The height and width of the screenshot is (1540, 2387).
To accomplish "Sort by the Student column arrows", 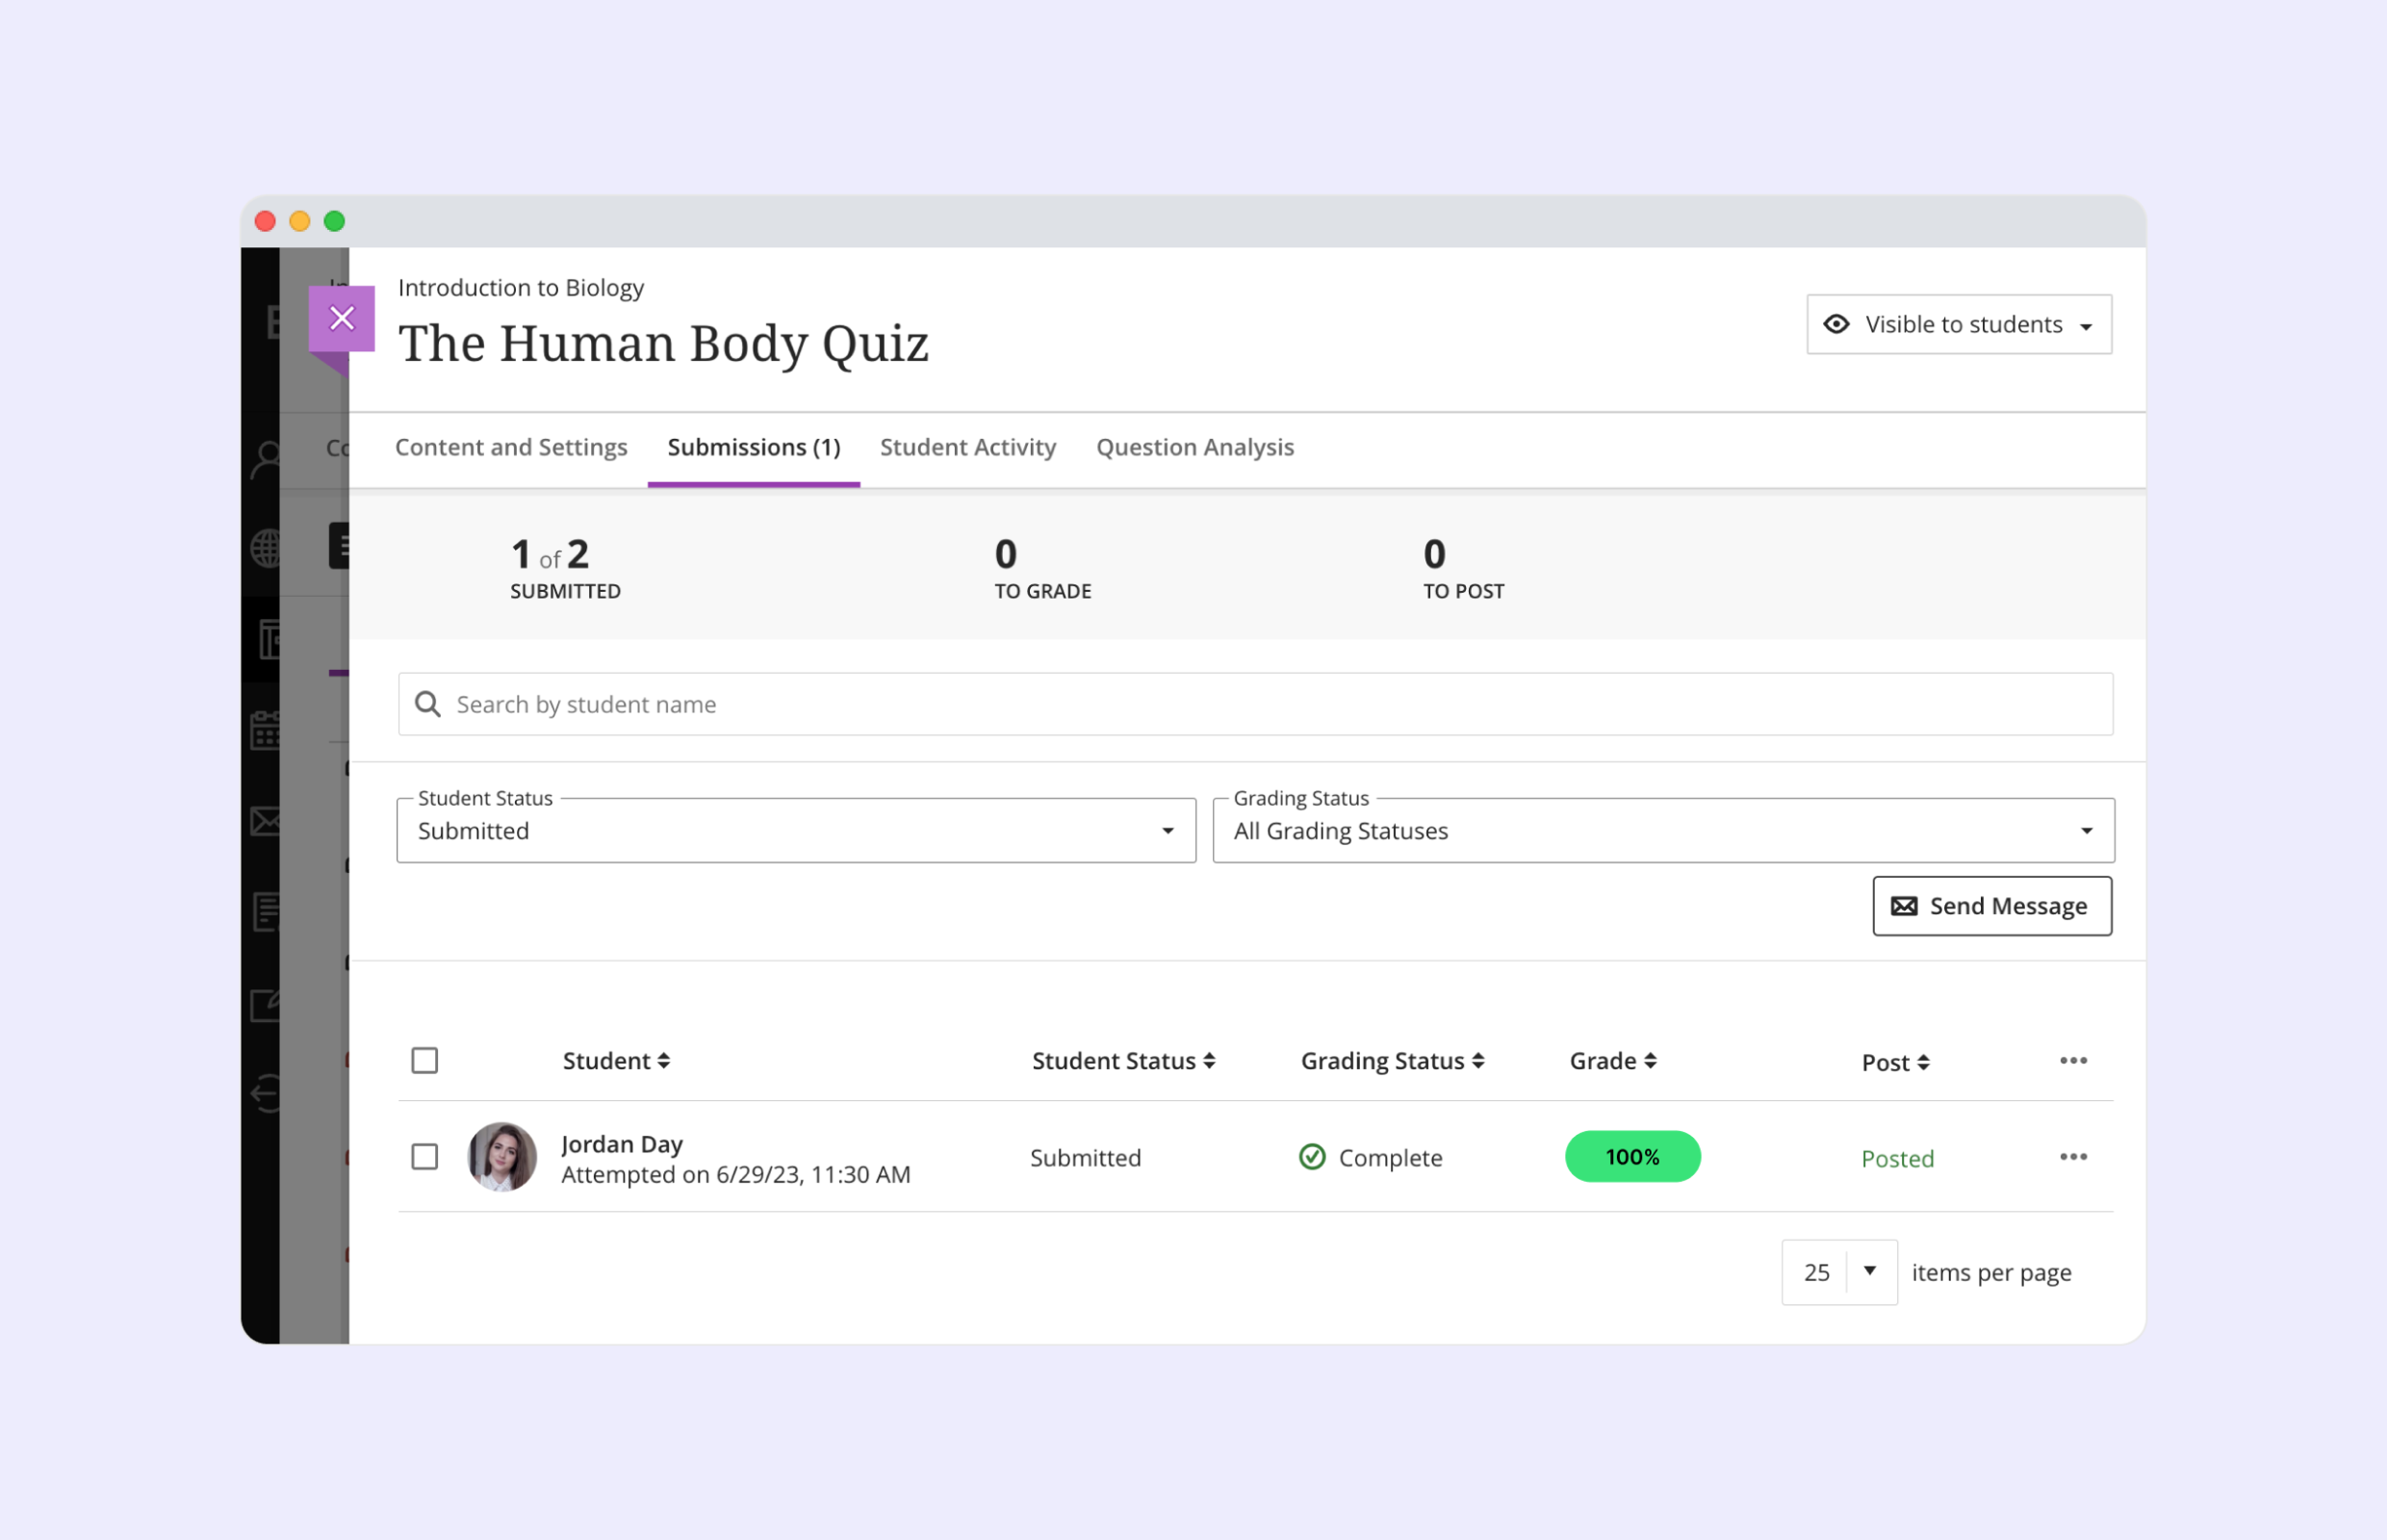I will [x=664, y=1061].
